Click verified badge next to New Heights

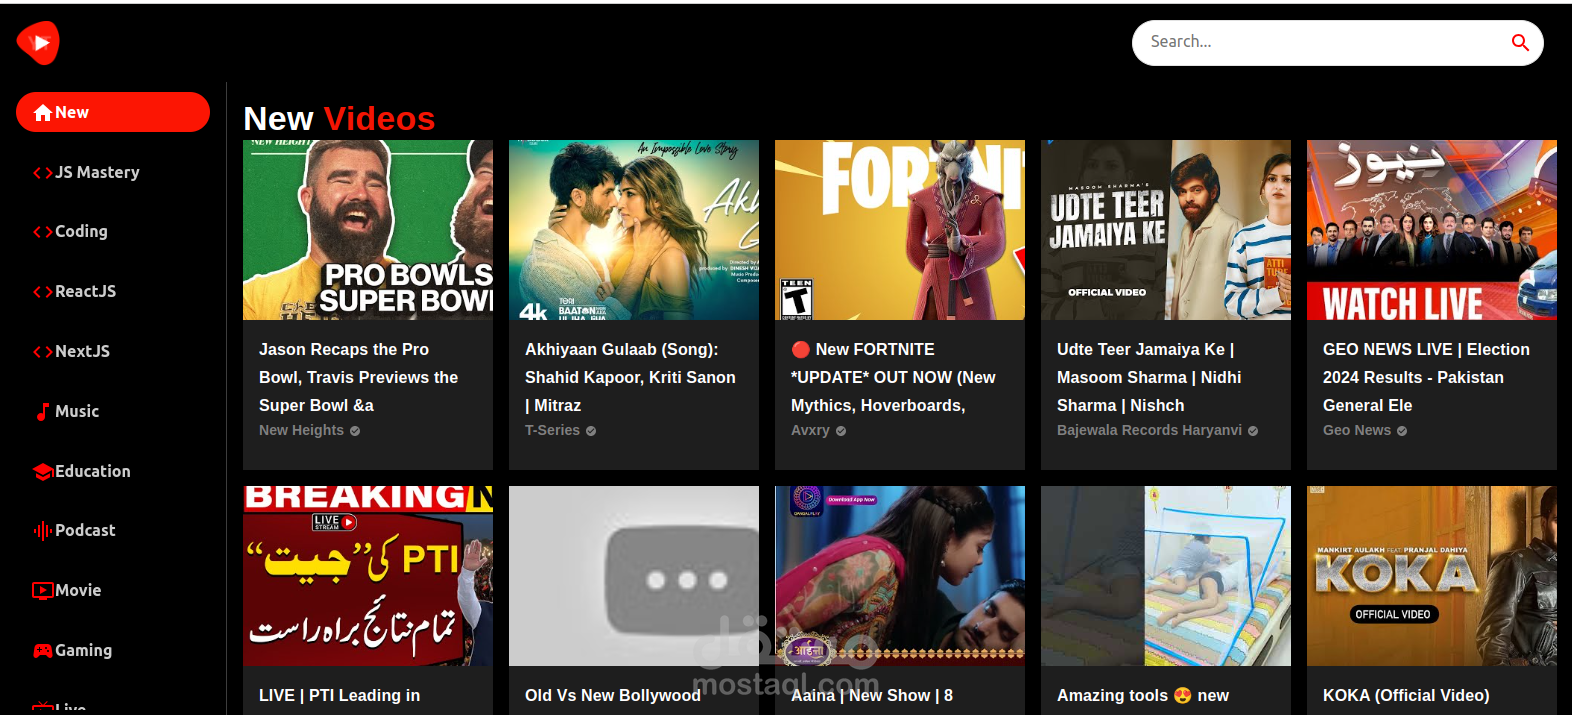[355, 431]
